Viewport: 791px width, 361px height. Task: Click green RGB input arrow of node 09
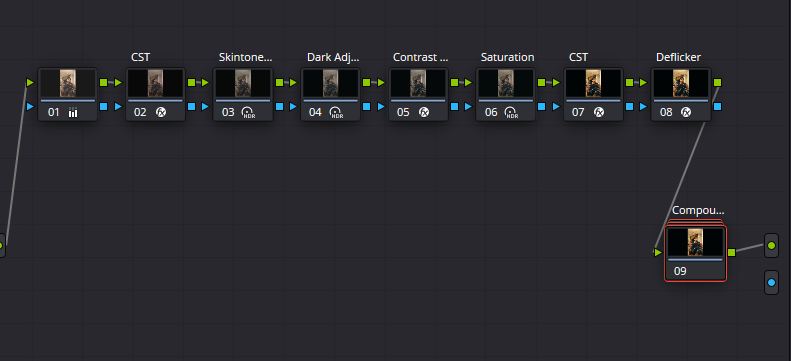click(658, 252)
